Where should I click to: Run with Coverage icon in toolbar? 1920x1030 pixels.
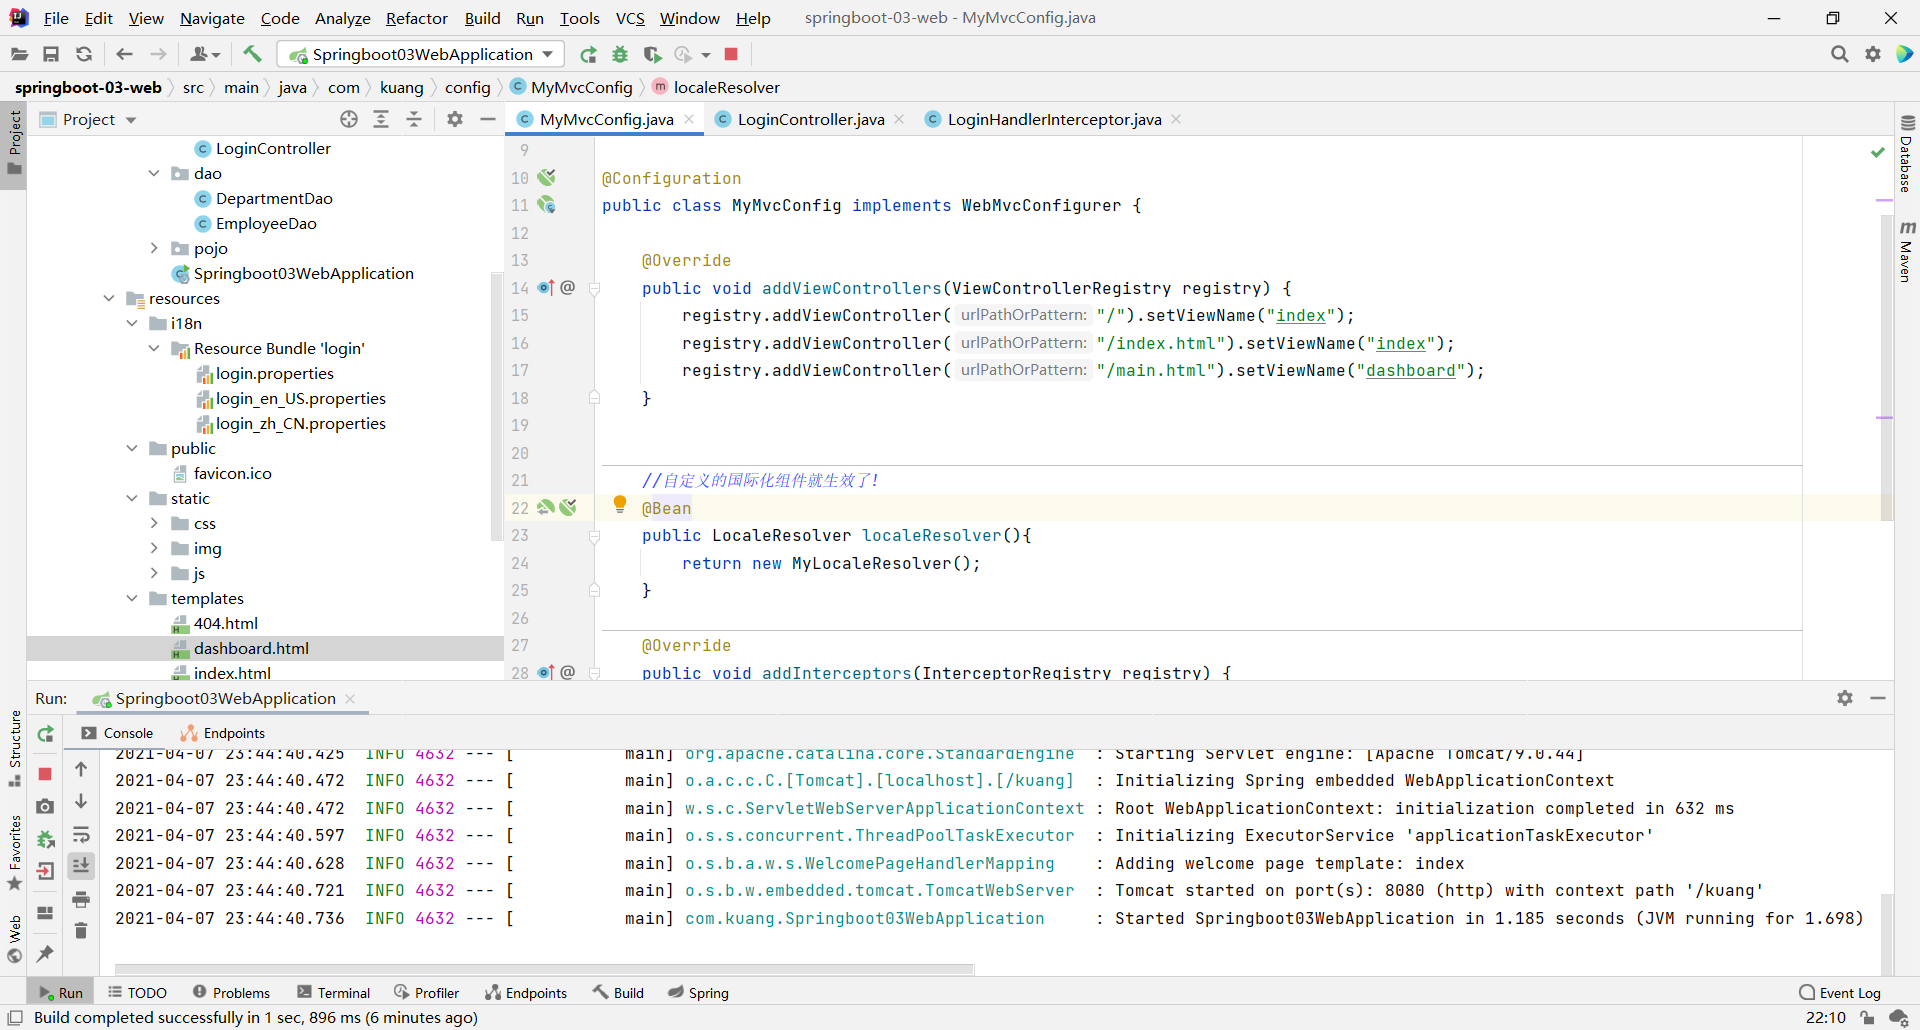click(x=652, y=54)
